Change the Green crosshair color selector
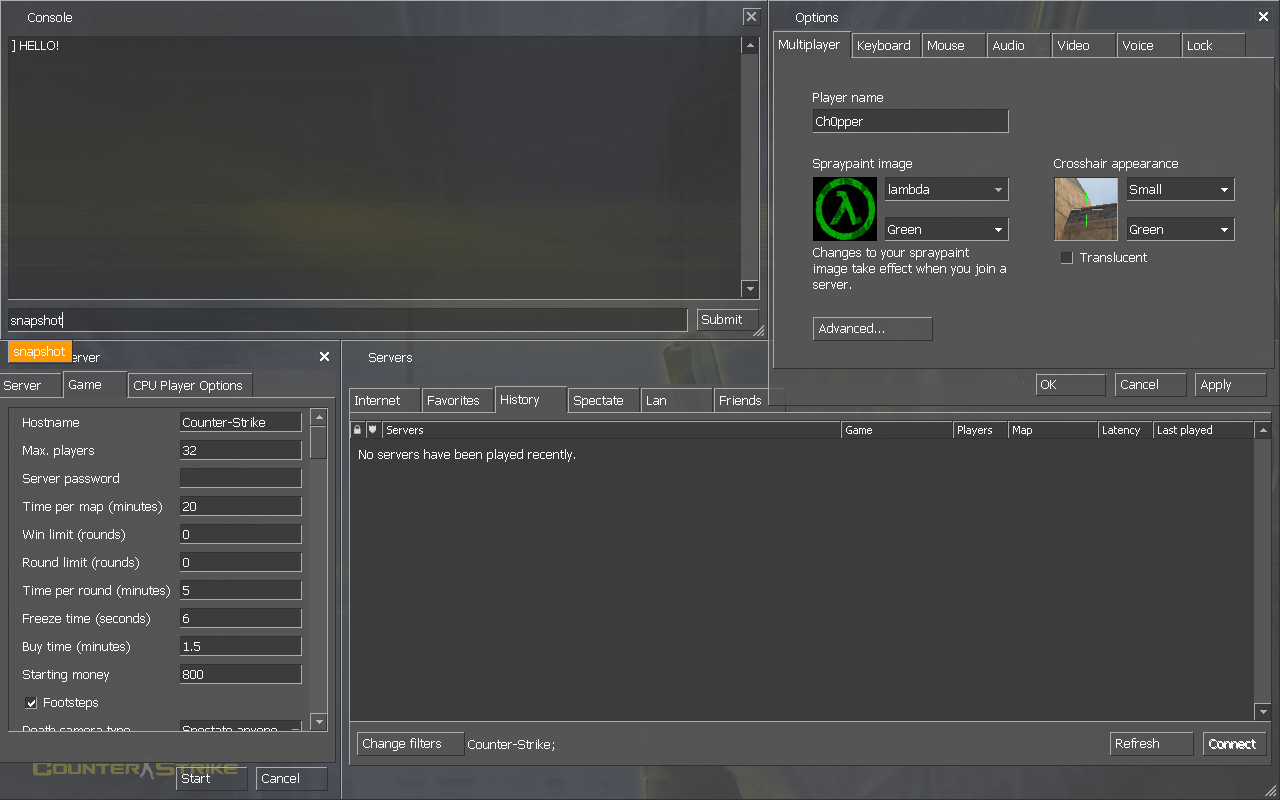The height and width of the screenshot is (800, 1280). (1180, 229)
